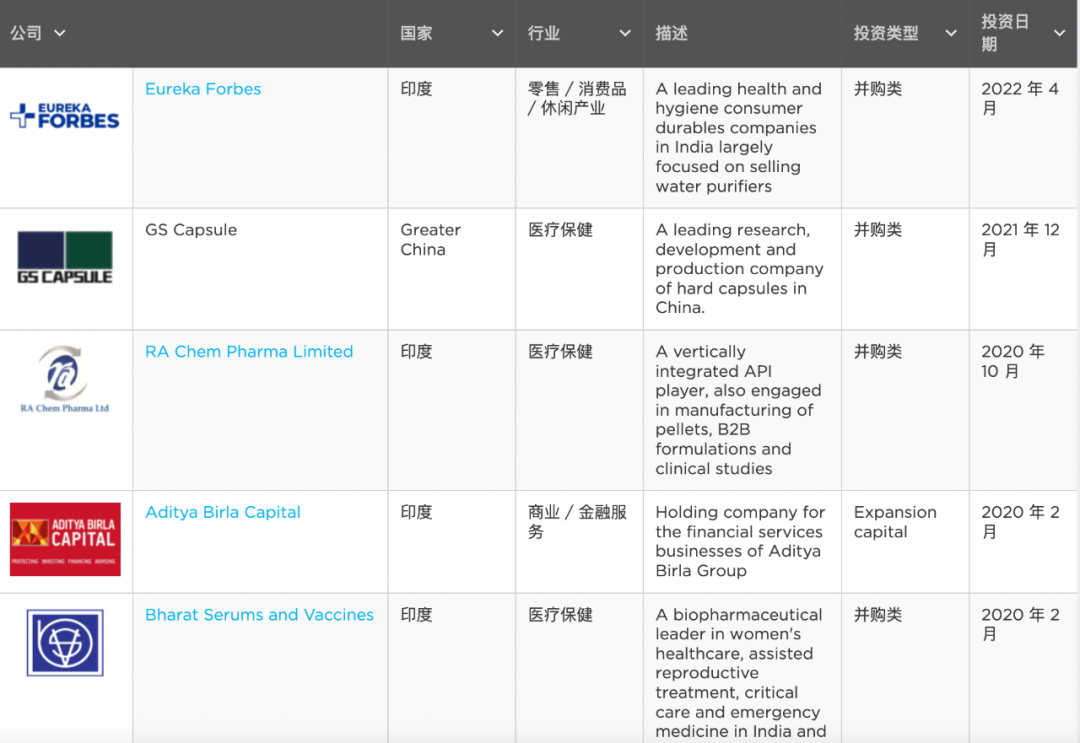
Task: Click the 国家 header label
Action: pos(417,33)
